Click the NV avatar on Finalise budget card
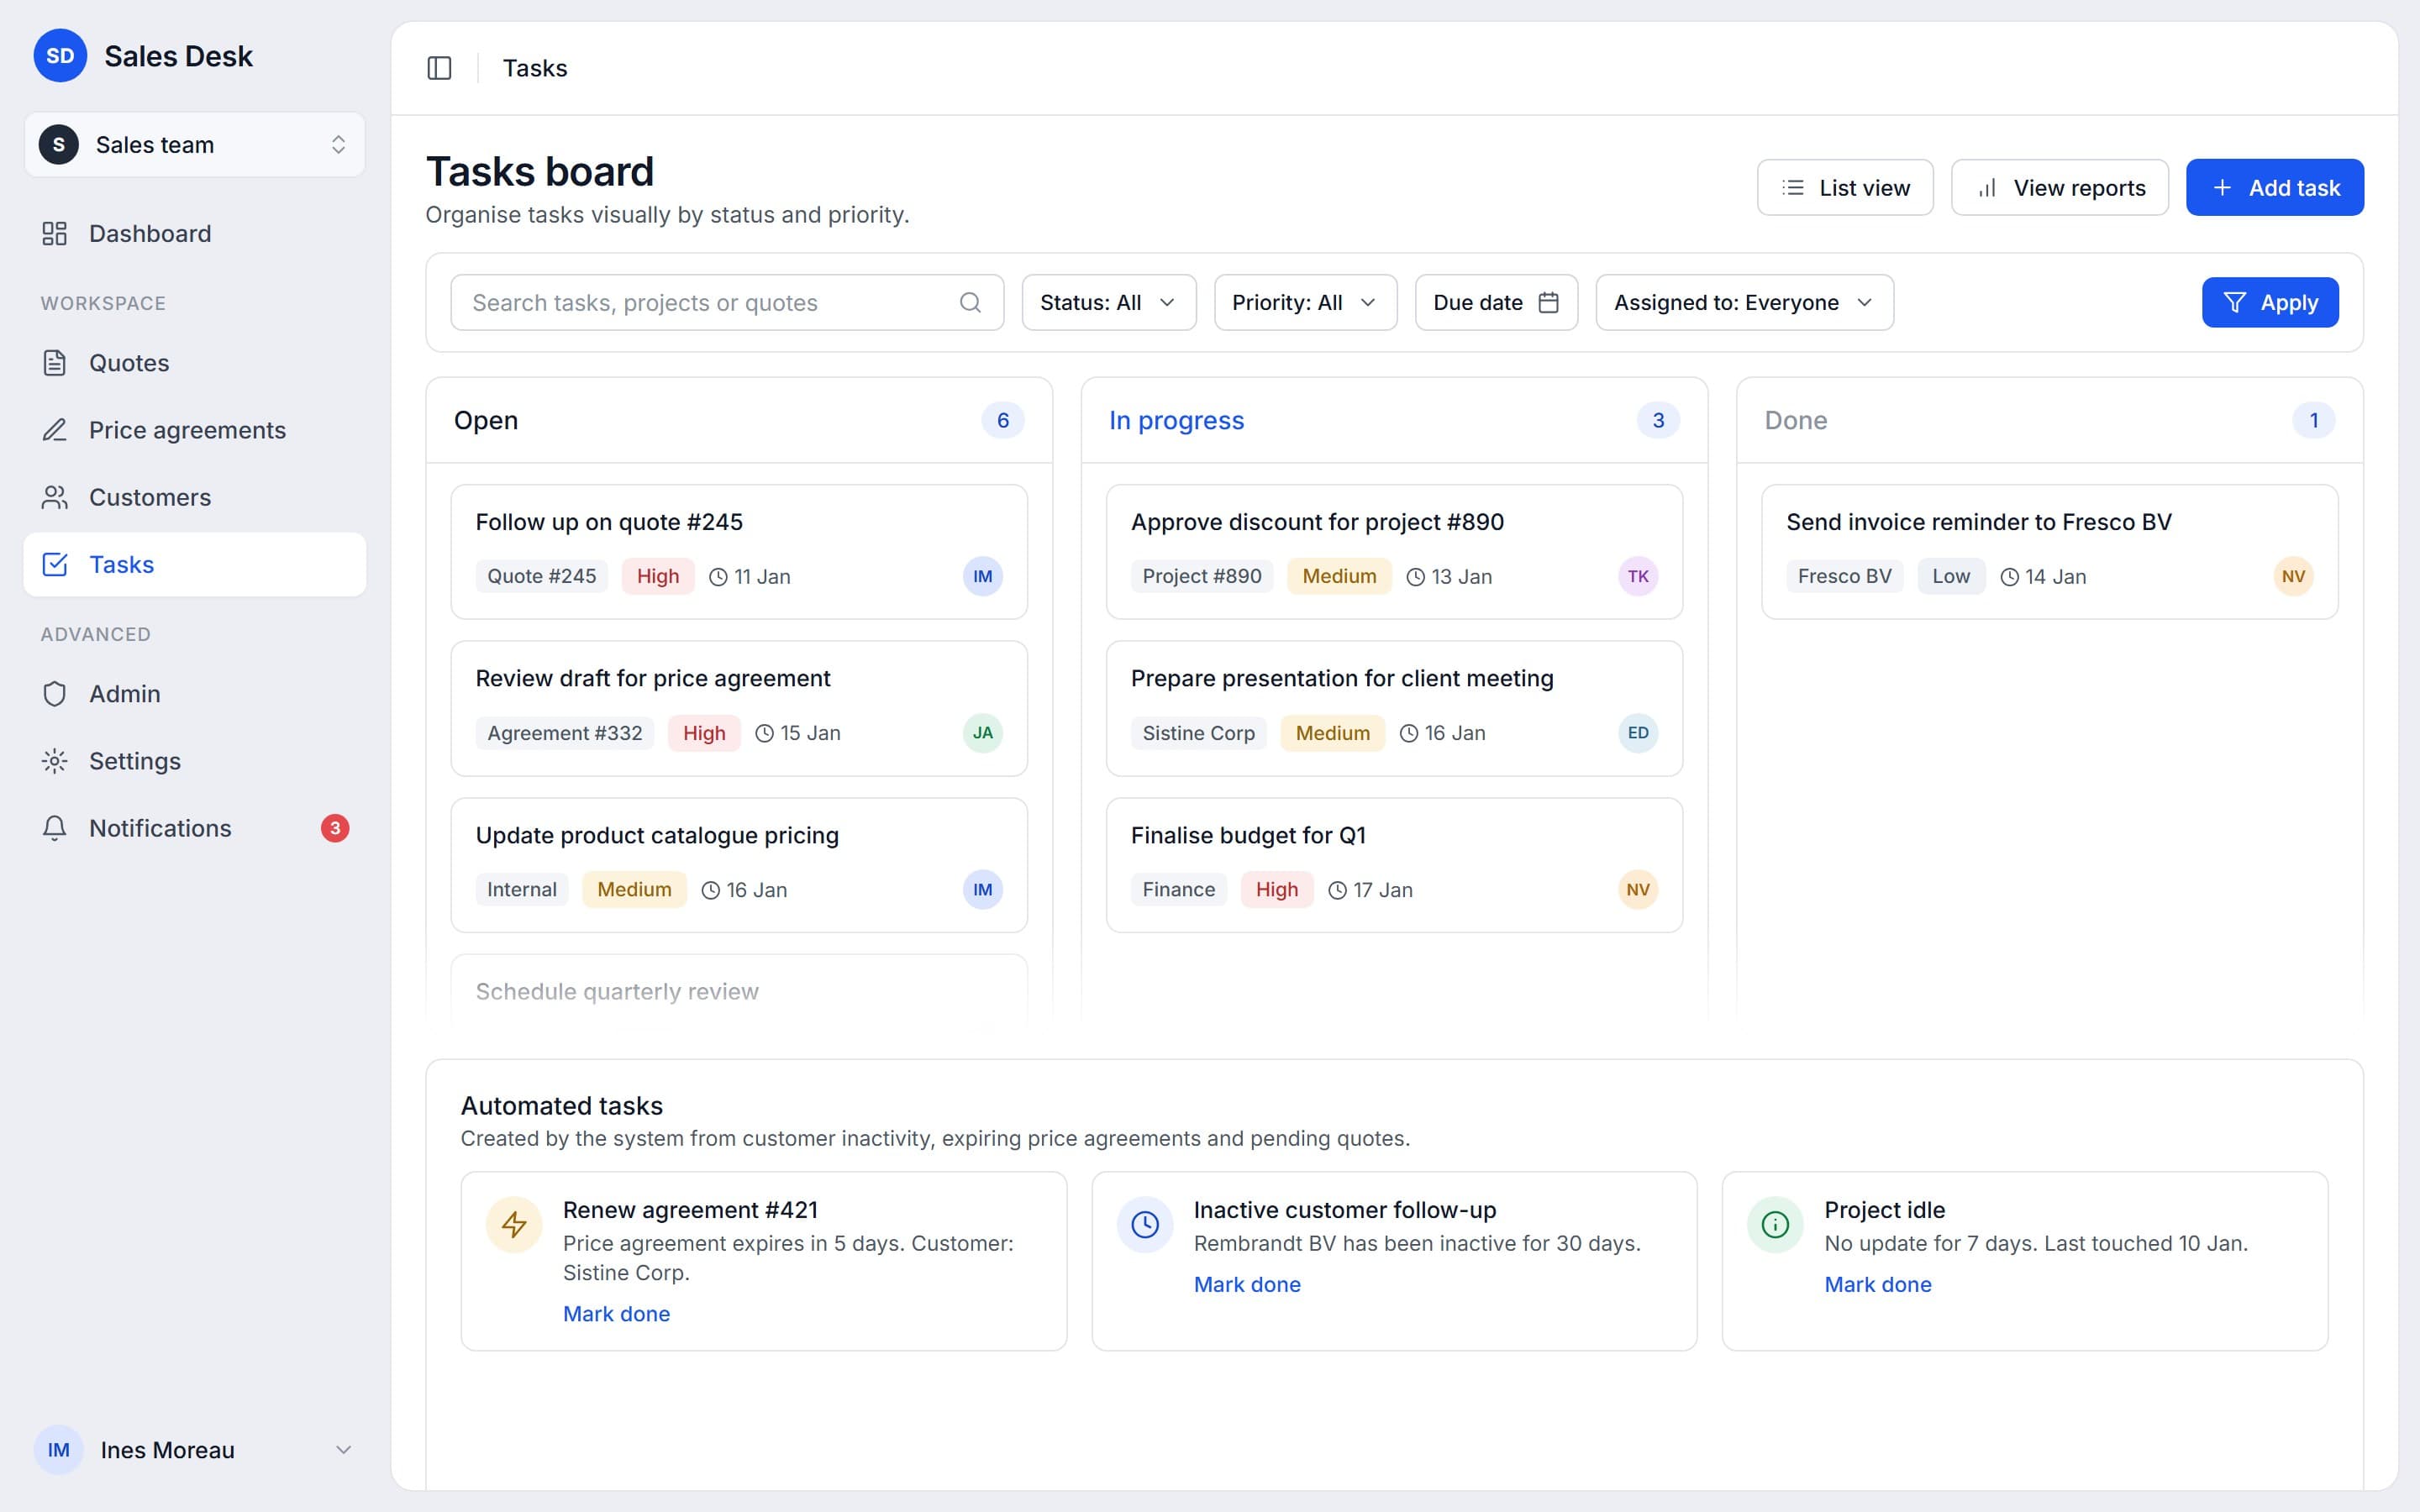2420x1512 pixels. 1638,890
